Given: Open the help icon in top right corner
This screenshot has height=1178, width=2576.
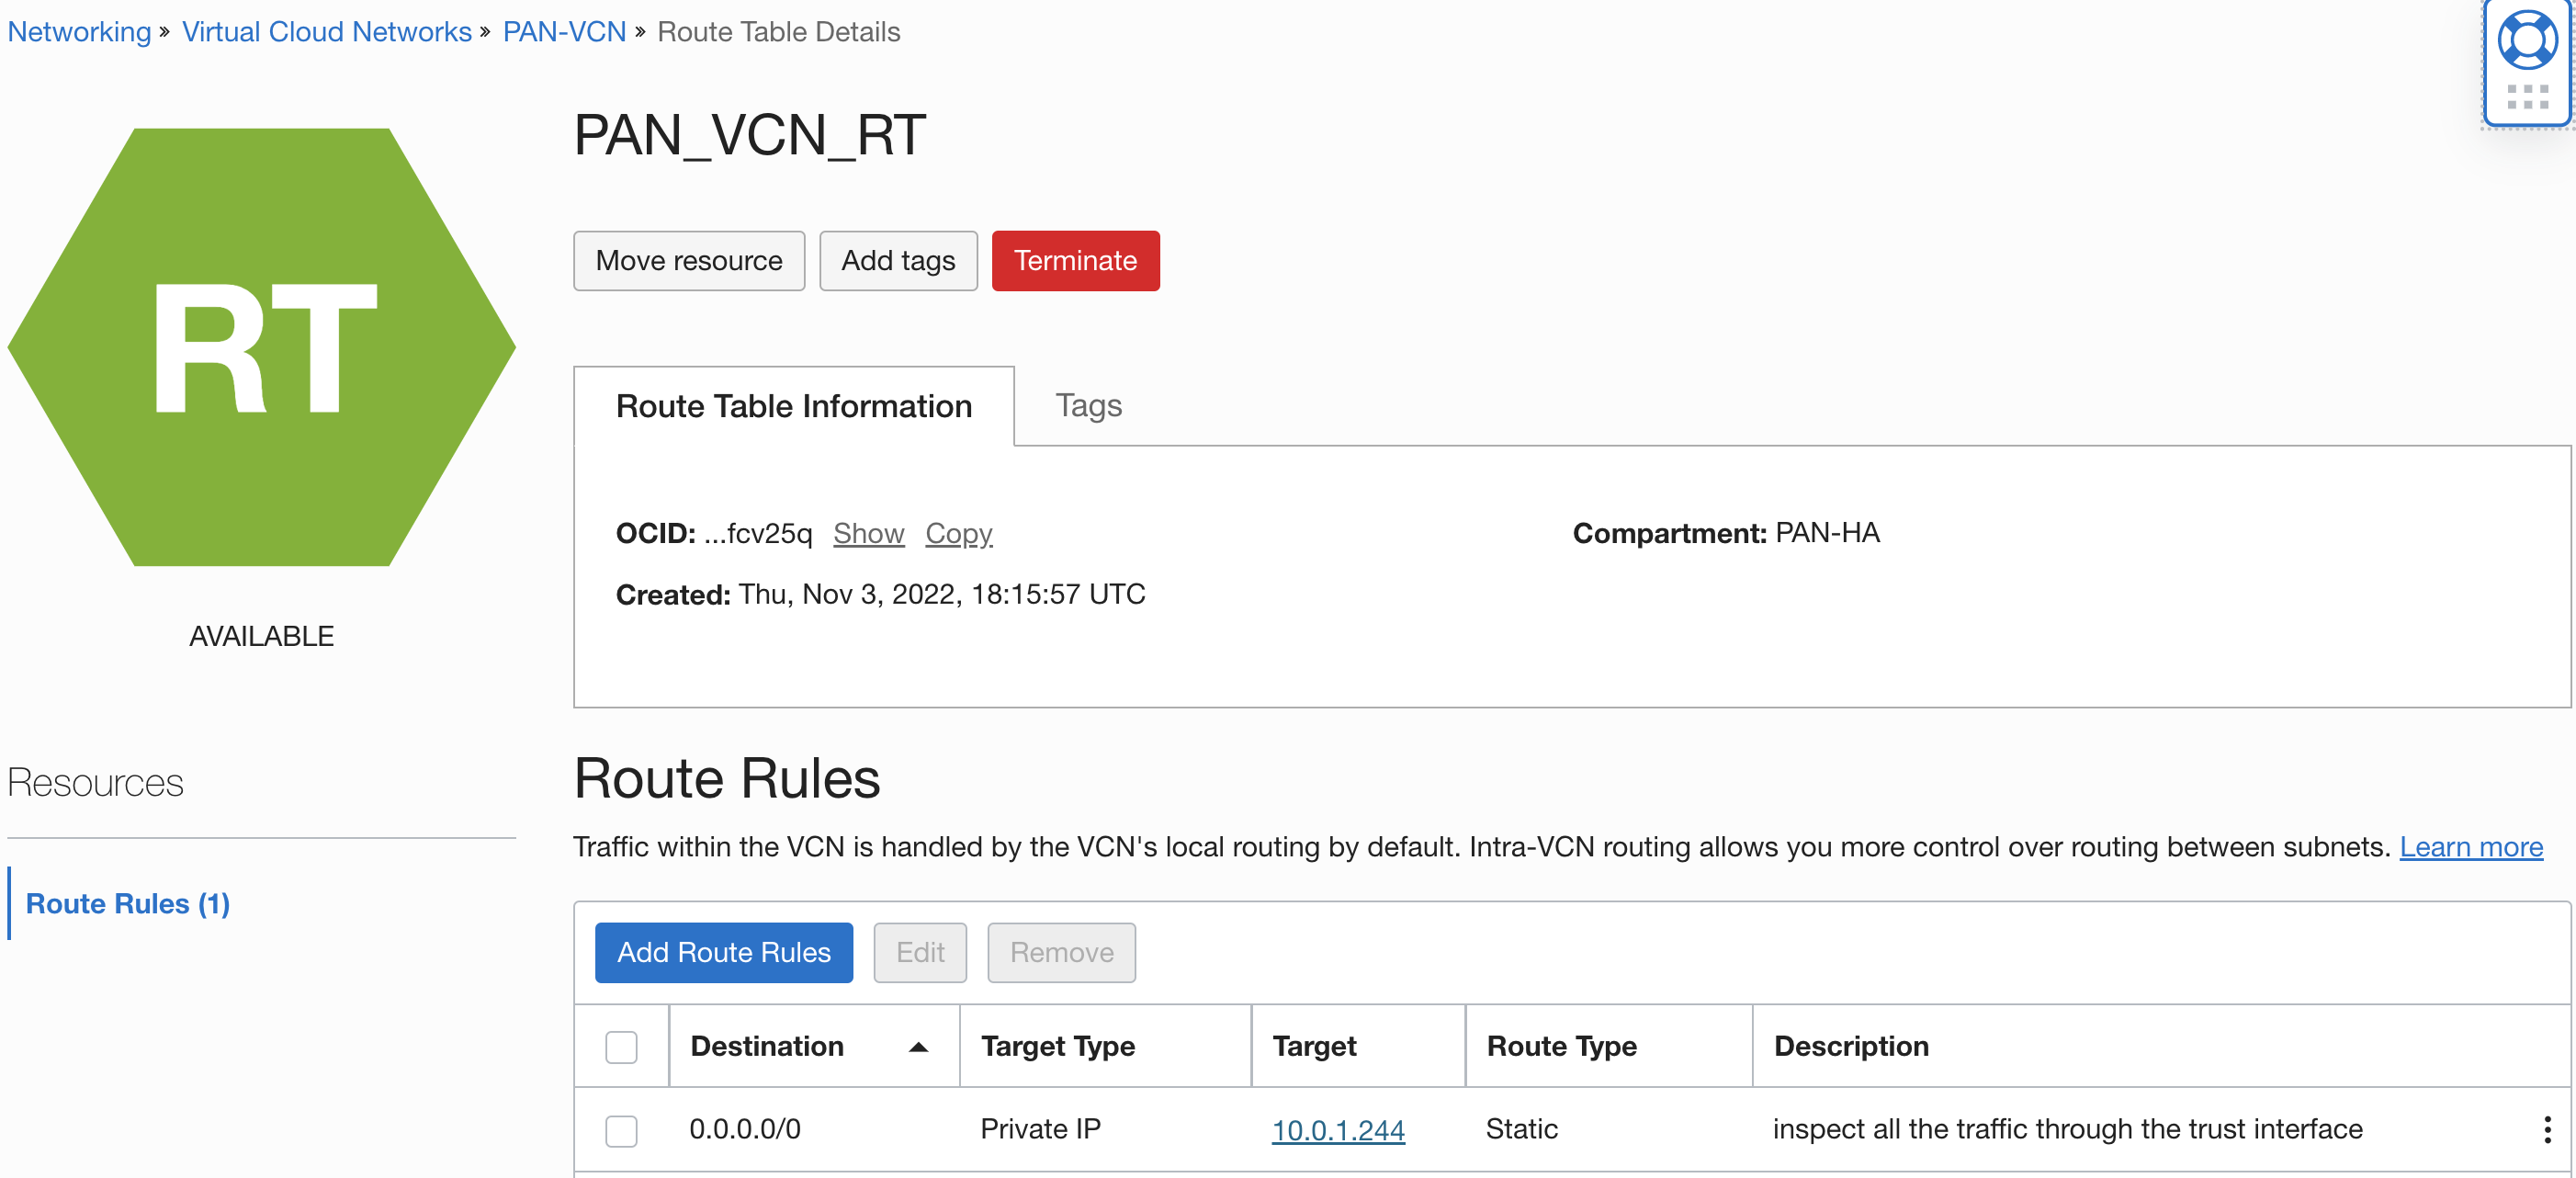Looking at the screenshot, I should tap(2527, 40).
